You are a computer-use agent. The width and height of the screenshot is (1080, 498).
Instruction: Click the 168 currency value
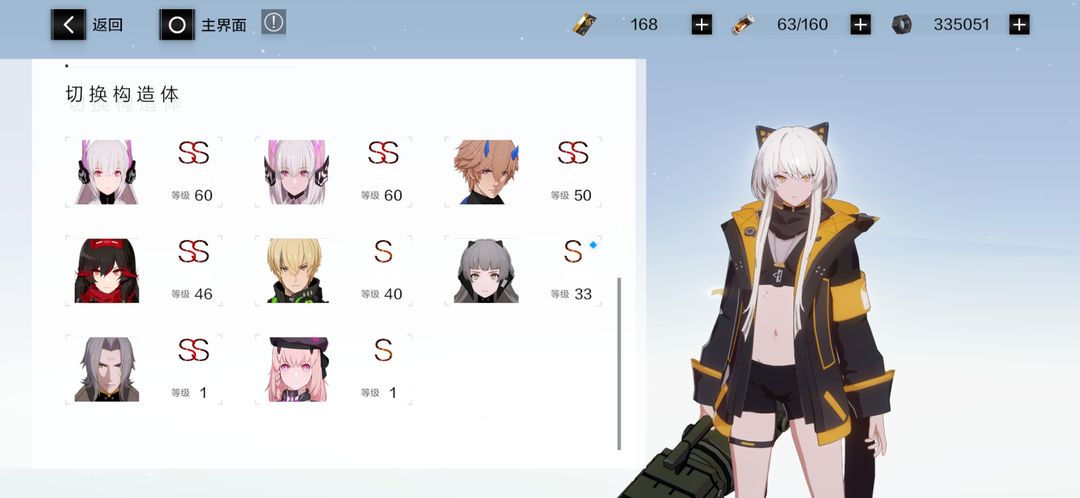click(x=643, y=25)
